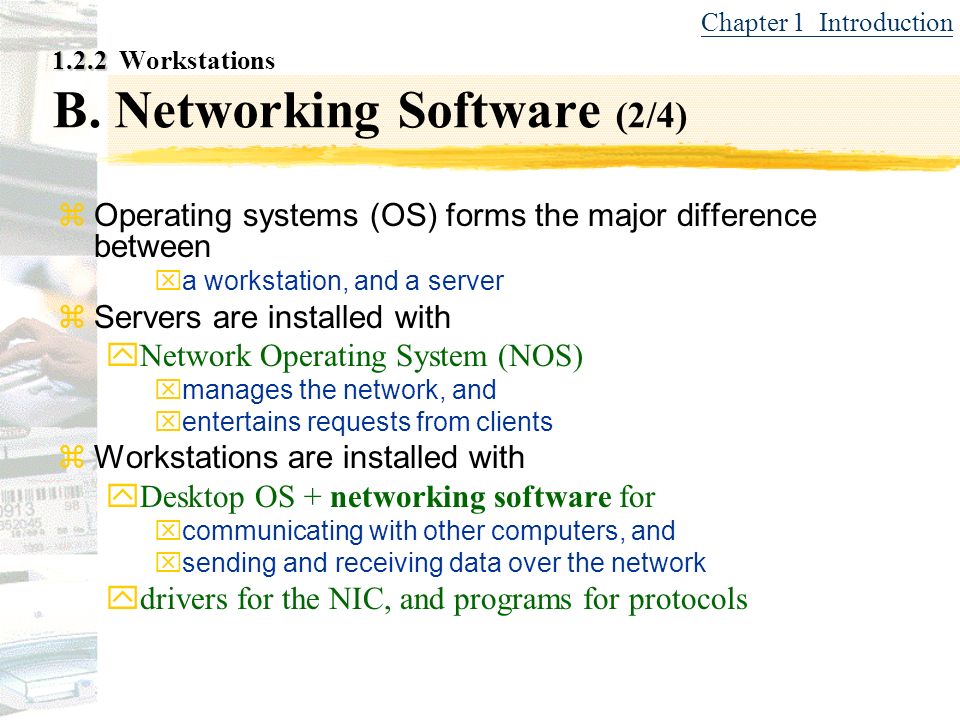Select the bullet icon before "Servers are installed with"
This screenshot has height=720, width=960.
coord(72,318)
